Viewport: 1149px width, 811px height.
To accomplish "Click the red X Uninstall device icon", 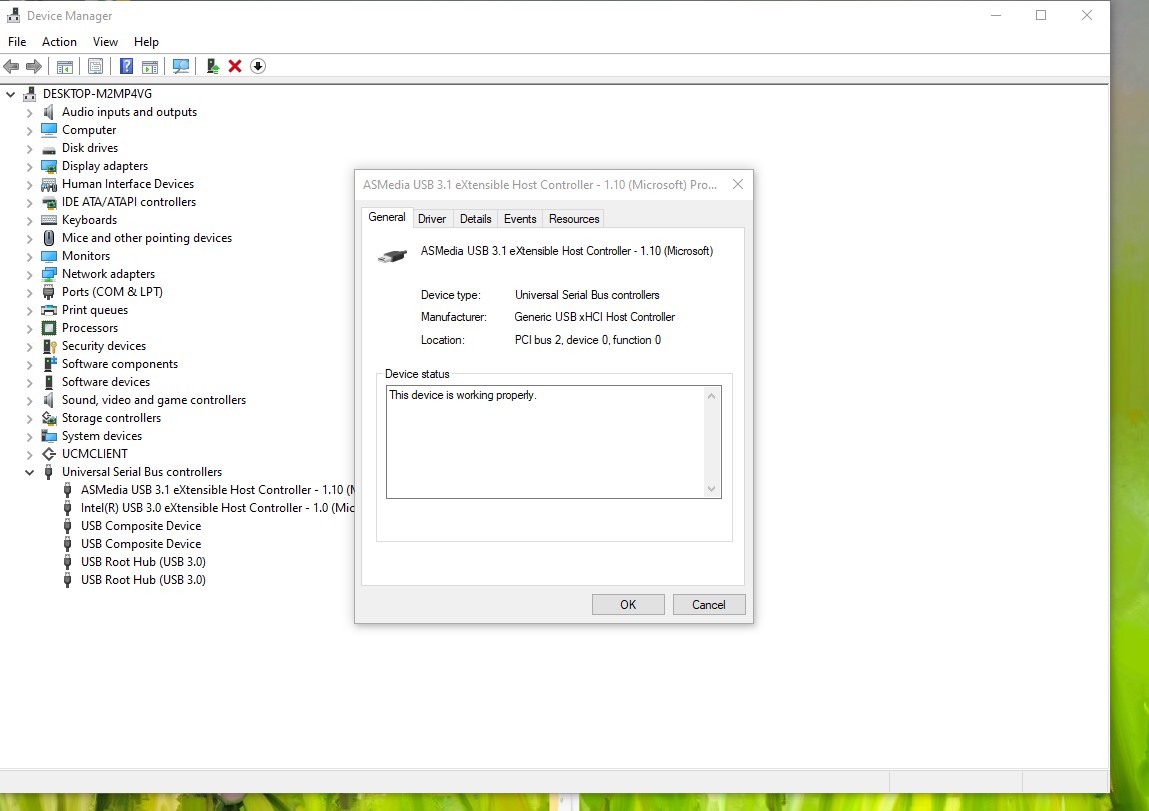I will click(235, 66).
